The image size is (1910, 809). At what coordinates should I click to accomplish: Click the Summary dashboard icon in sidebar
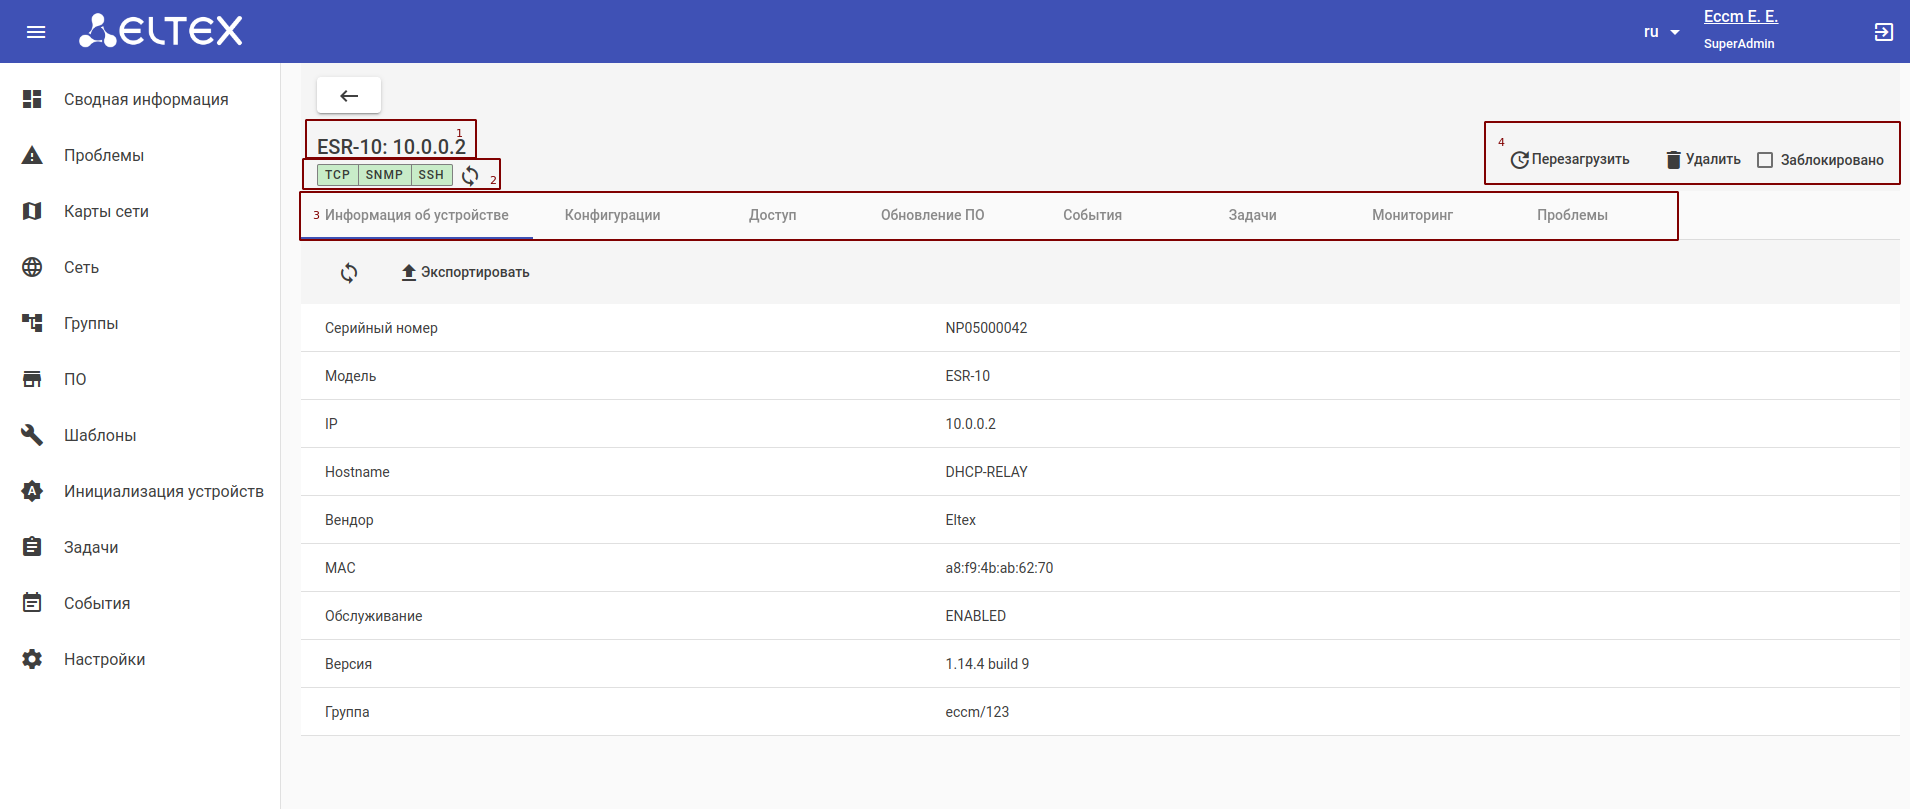coord(32,99)
